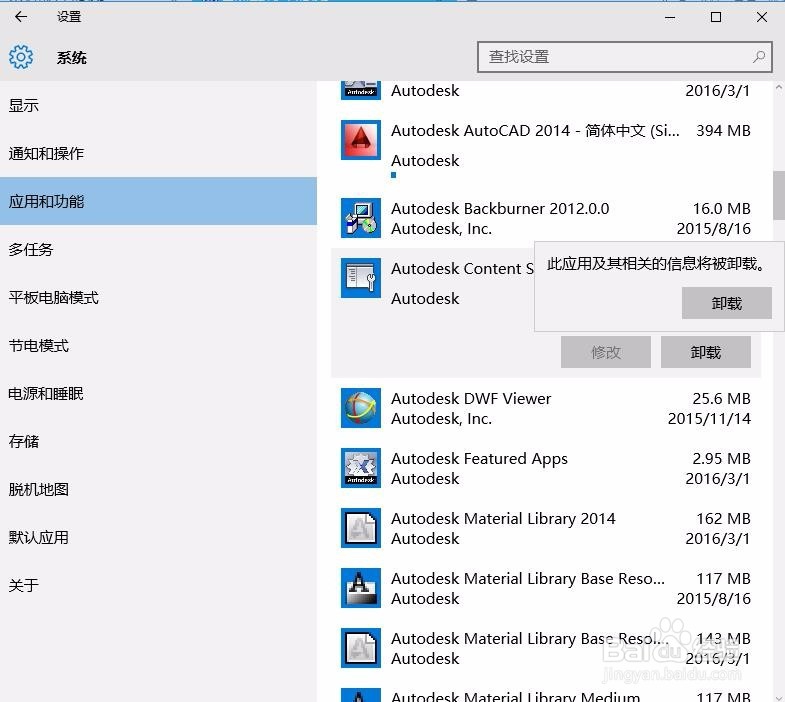The image size is (785, 702).
Task: Focus the 查找设置 search field
Action: (624, 57)
